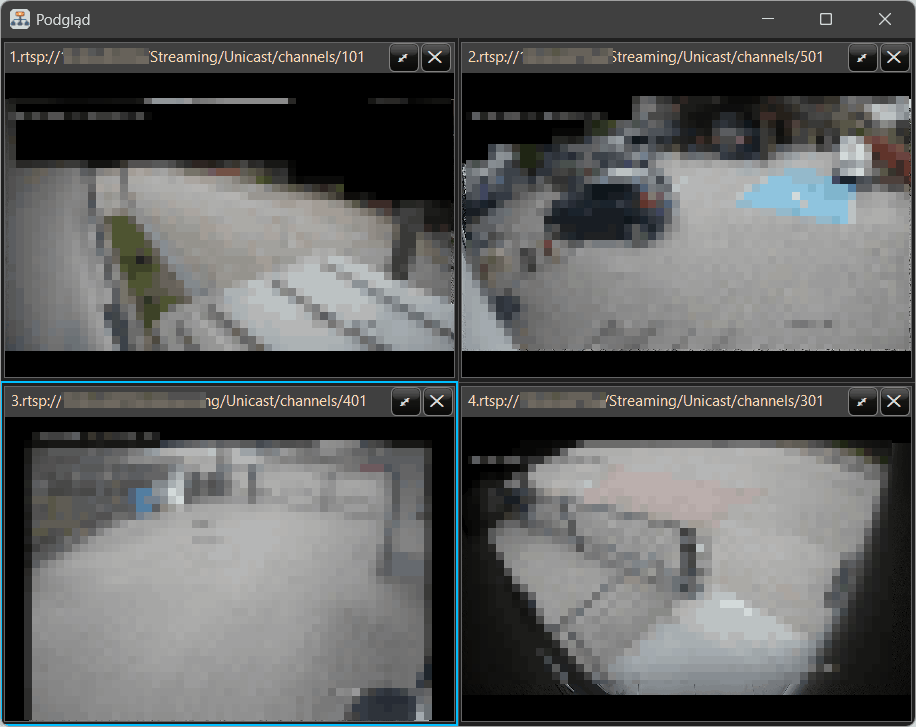
Task: Close the channels/101 stream panel
Action: (436, 58)
